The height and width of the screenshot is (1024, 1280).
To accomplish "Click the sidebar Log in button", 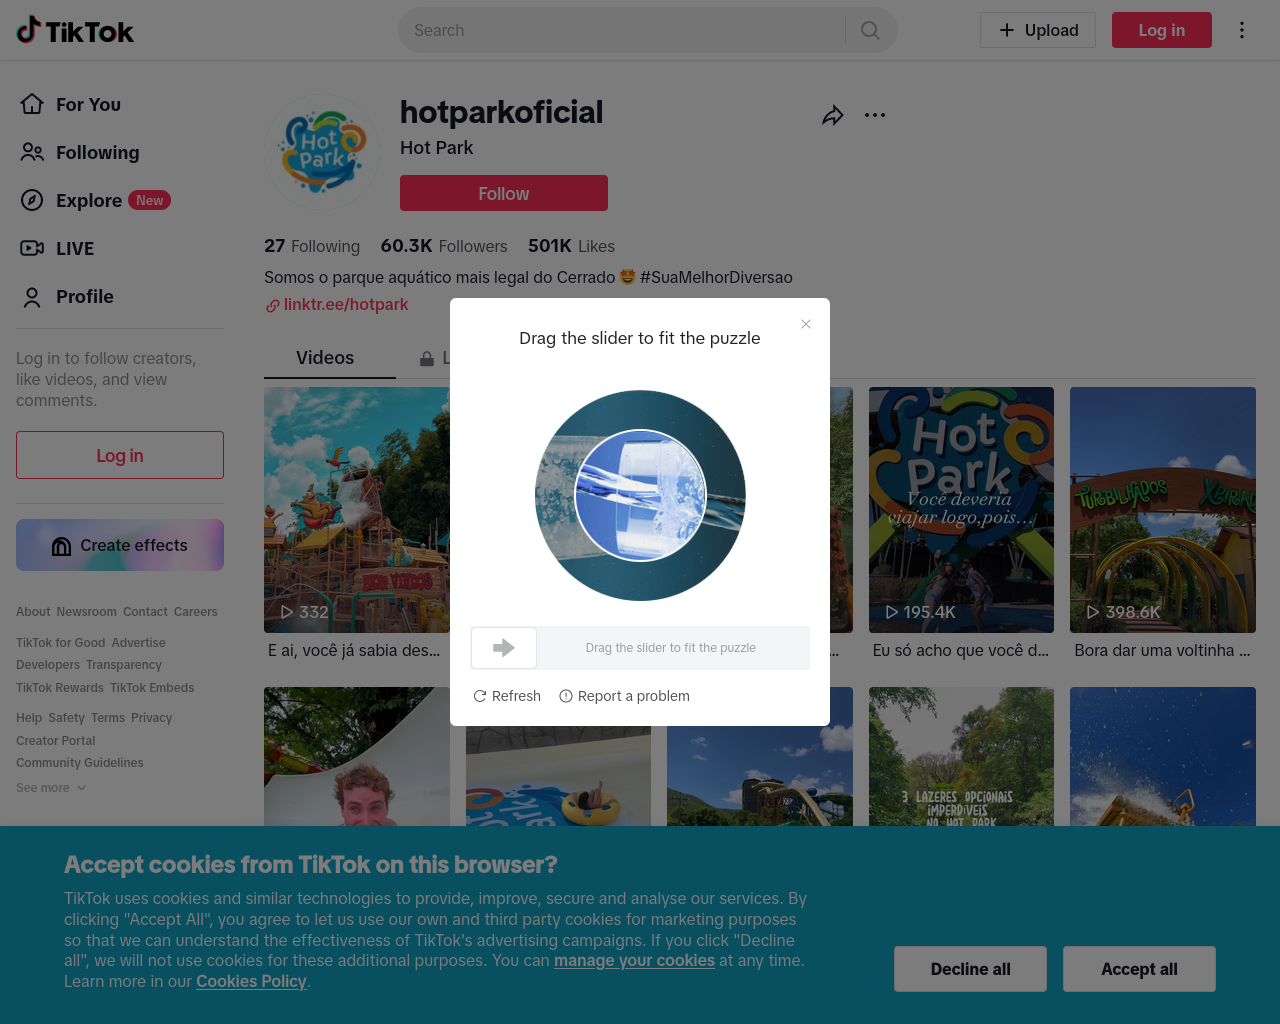I will click(120, 455).
